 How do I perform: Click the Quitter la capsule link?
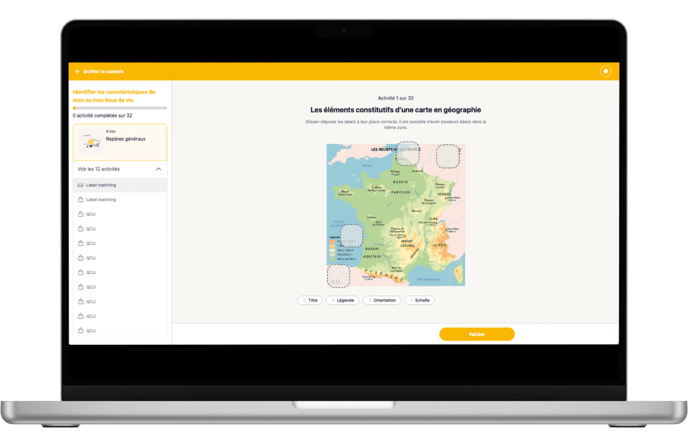[103, 71]
